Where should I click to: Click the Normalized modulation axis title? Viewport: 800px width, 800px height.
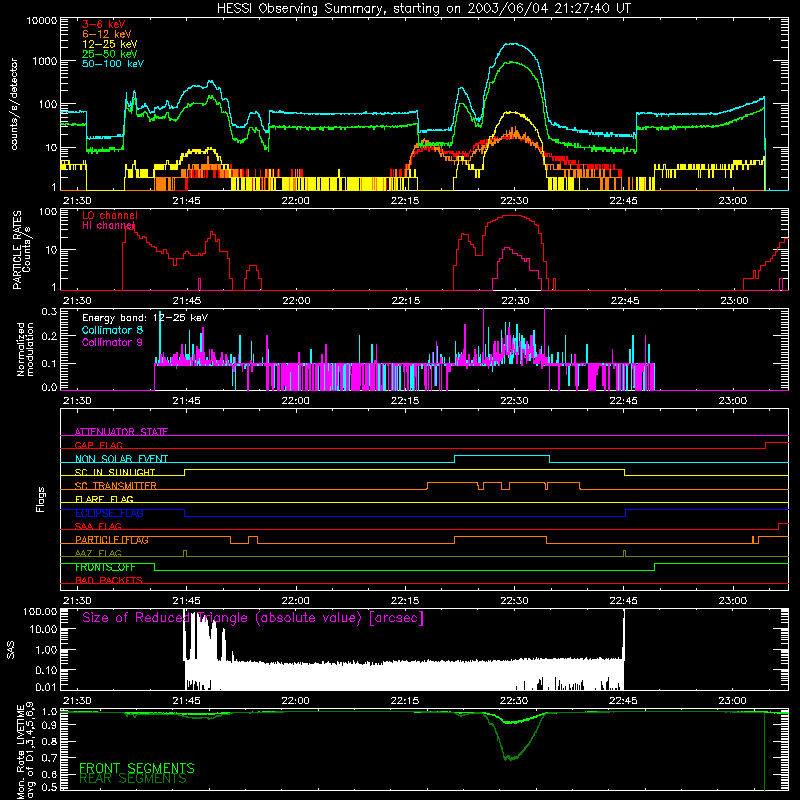click(x=25, y=349)
